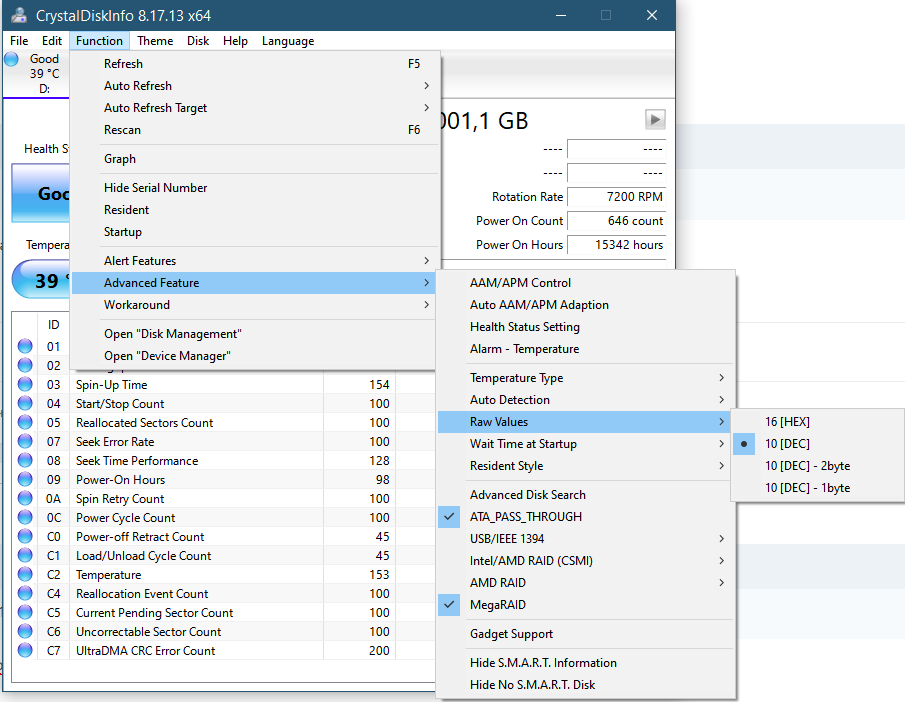The height and width of the screenshot is (702, 905).
Task: Select 16 [HEX] raw values format
Action: point(817,422)
